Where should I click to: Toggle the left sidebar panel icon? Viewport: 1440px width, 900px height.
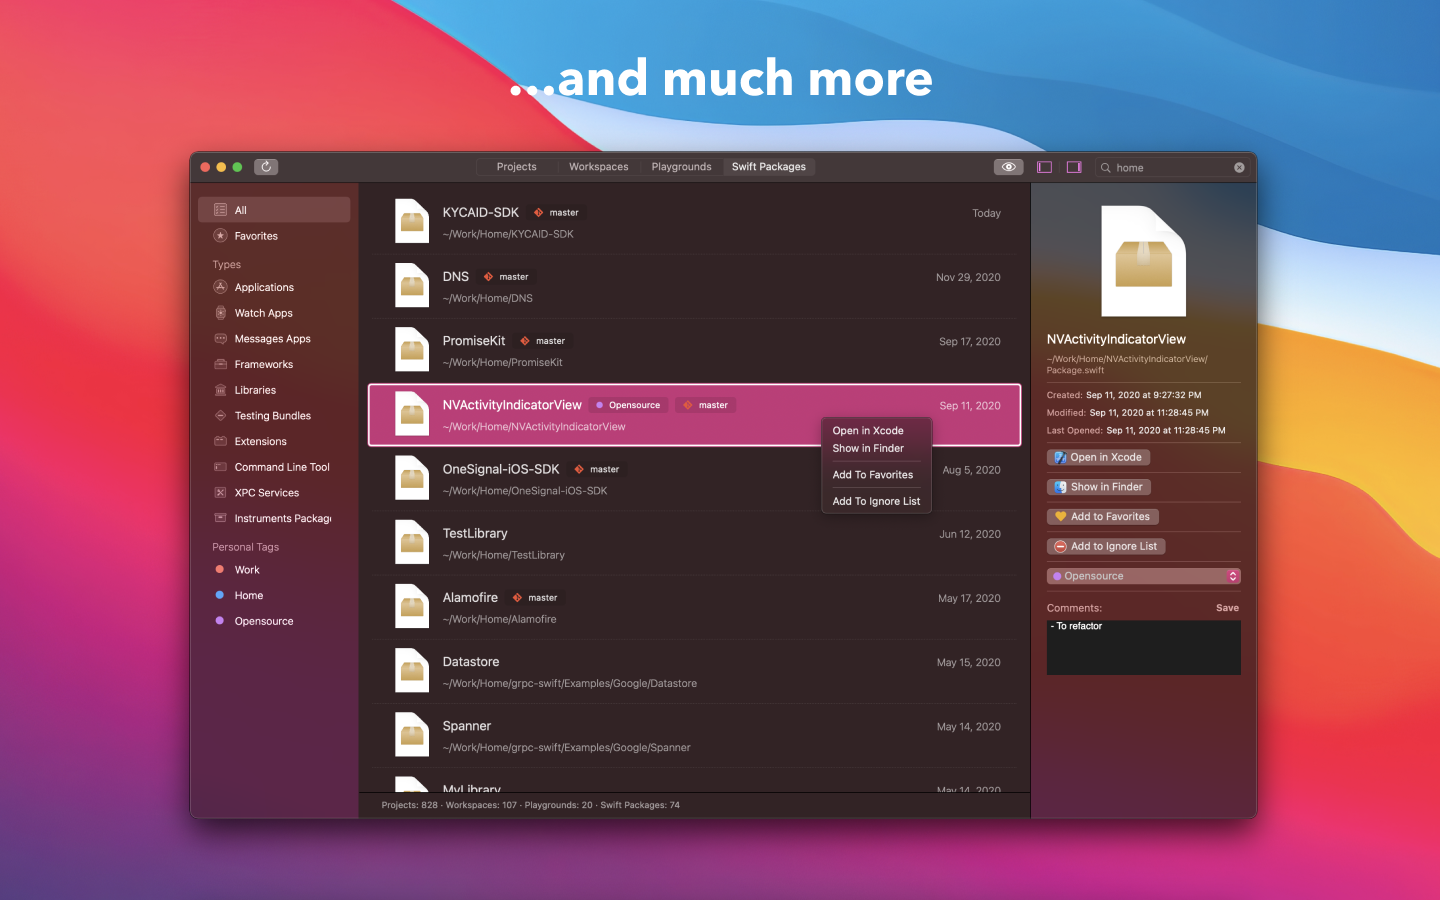click(1044, 167)
